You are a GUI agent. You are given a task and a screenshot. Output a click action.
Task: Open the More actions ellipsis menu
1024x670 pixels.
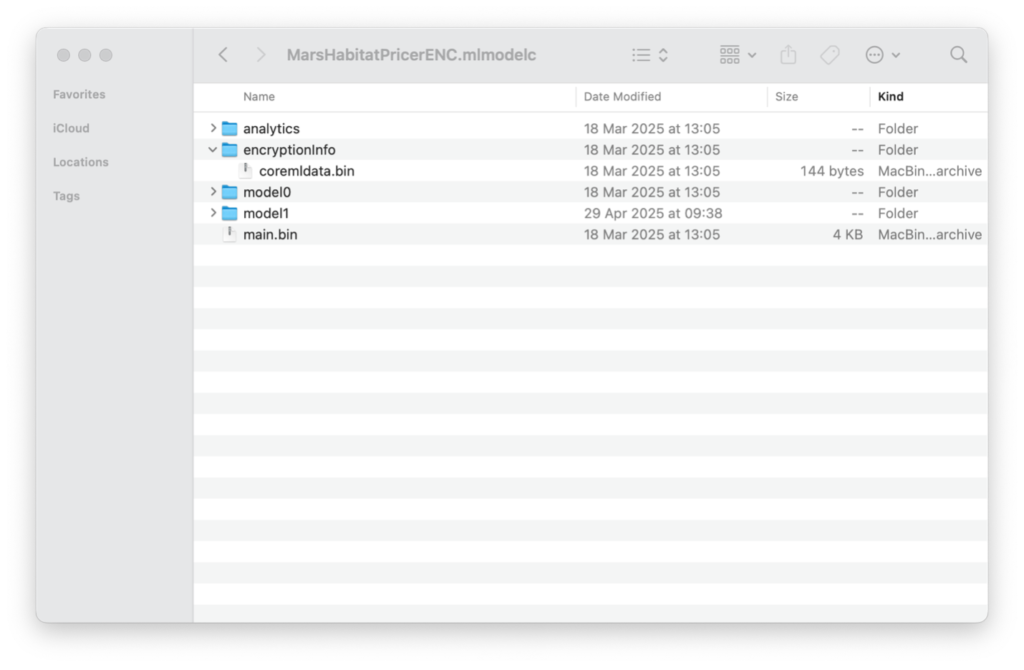tap(882, 55)
